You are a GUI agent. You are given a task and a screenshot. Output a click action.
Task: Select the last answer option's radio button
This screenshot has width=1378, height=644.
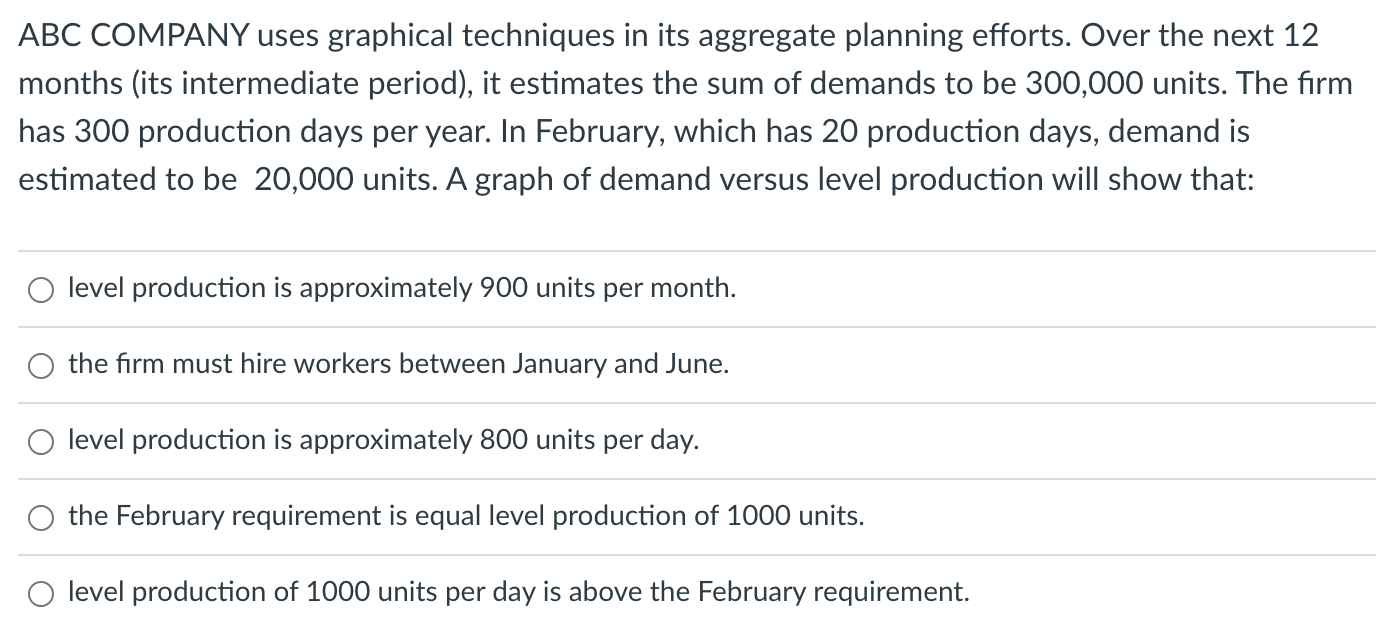pos(40,592)
